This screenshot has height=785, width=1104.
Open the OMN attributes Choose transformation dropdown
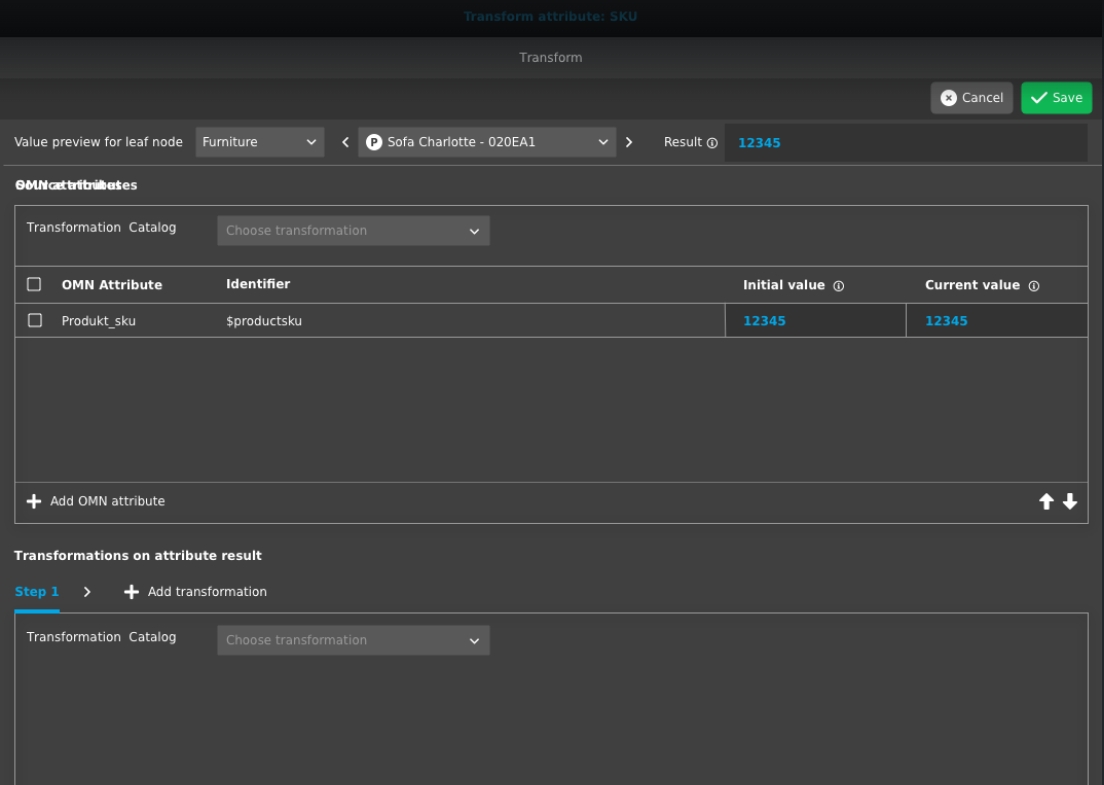click(353, 231)
